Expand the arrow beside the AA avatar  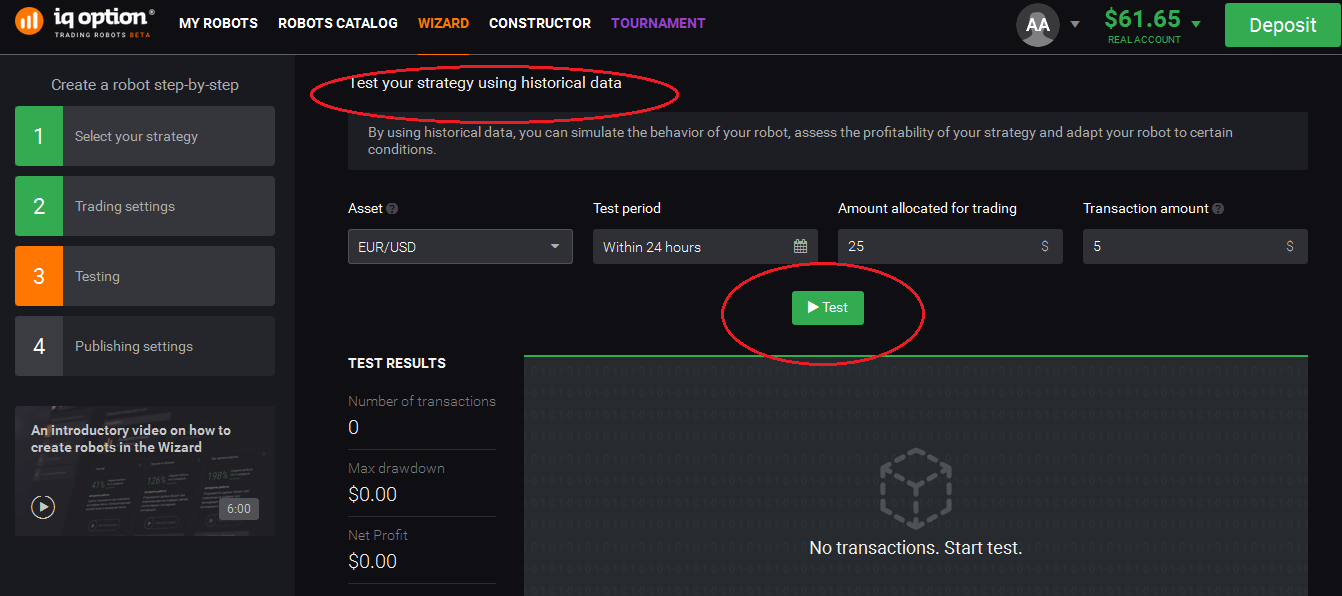[1075, 24]
